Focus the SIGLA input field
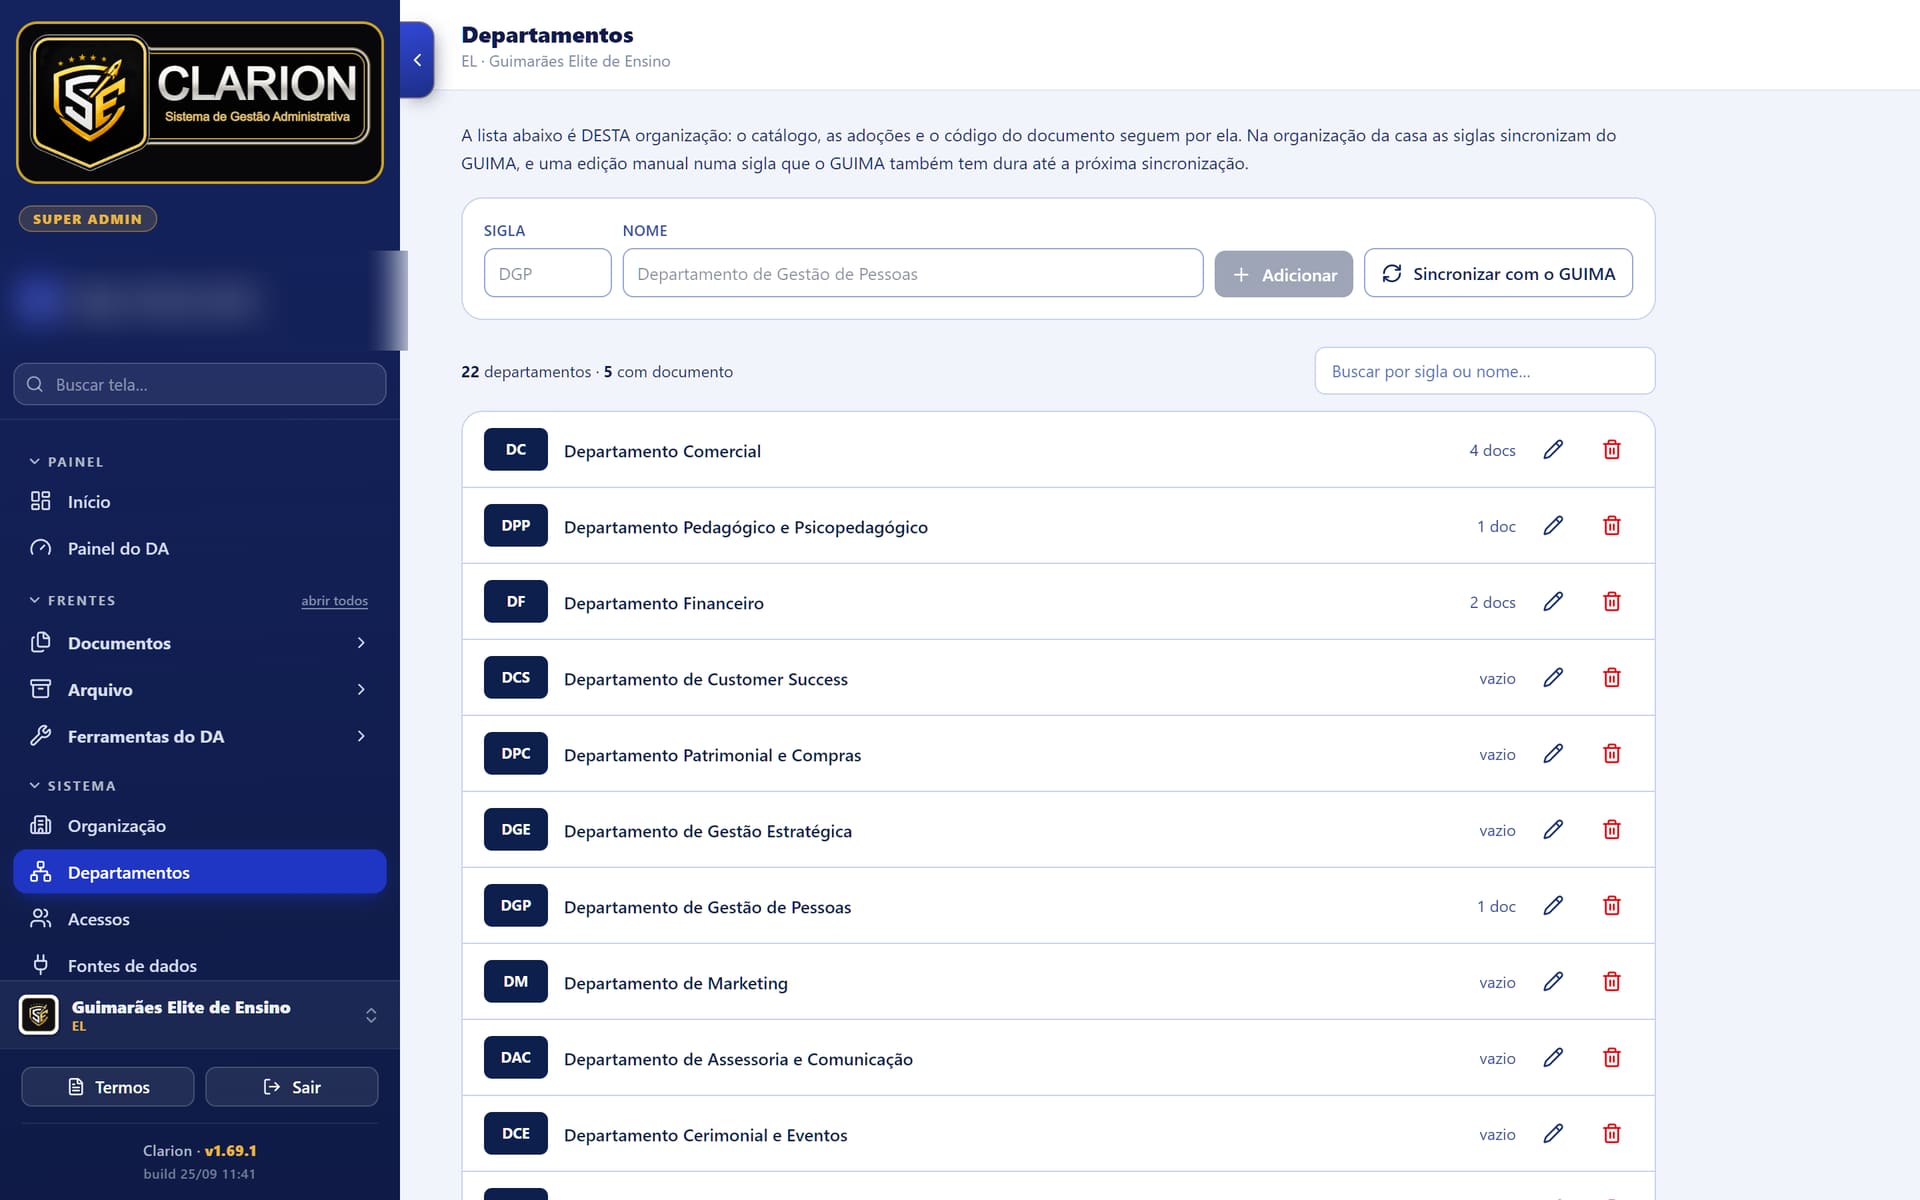This screenshot has height=1200, width=1920. 547,273
